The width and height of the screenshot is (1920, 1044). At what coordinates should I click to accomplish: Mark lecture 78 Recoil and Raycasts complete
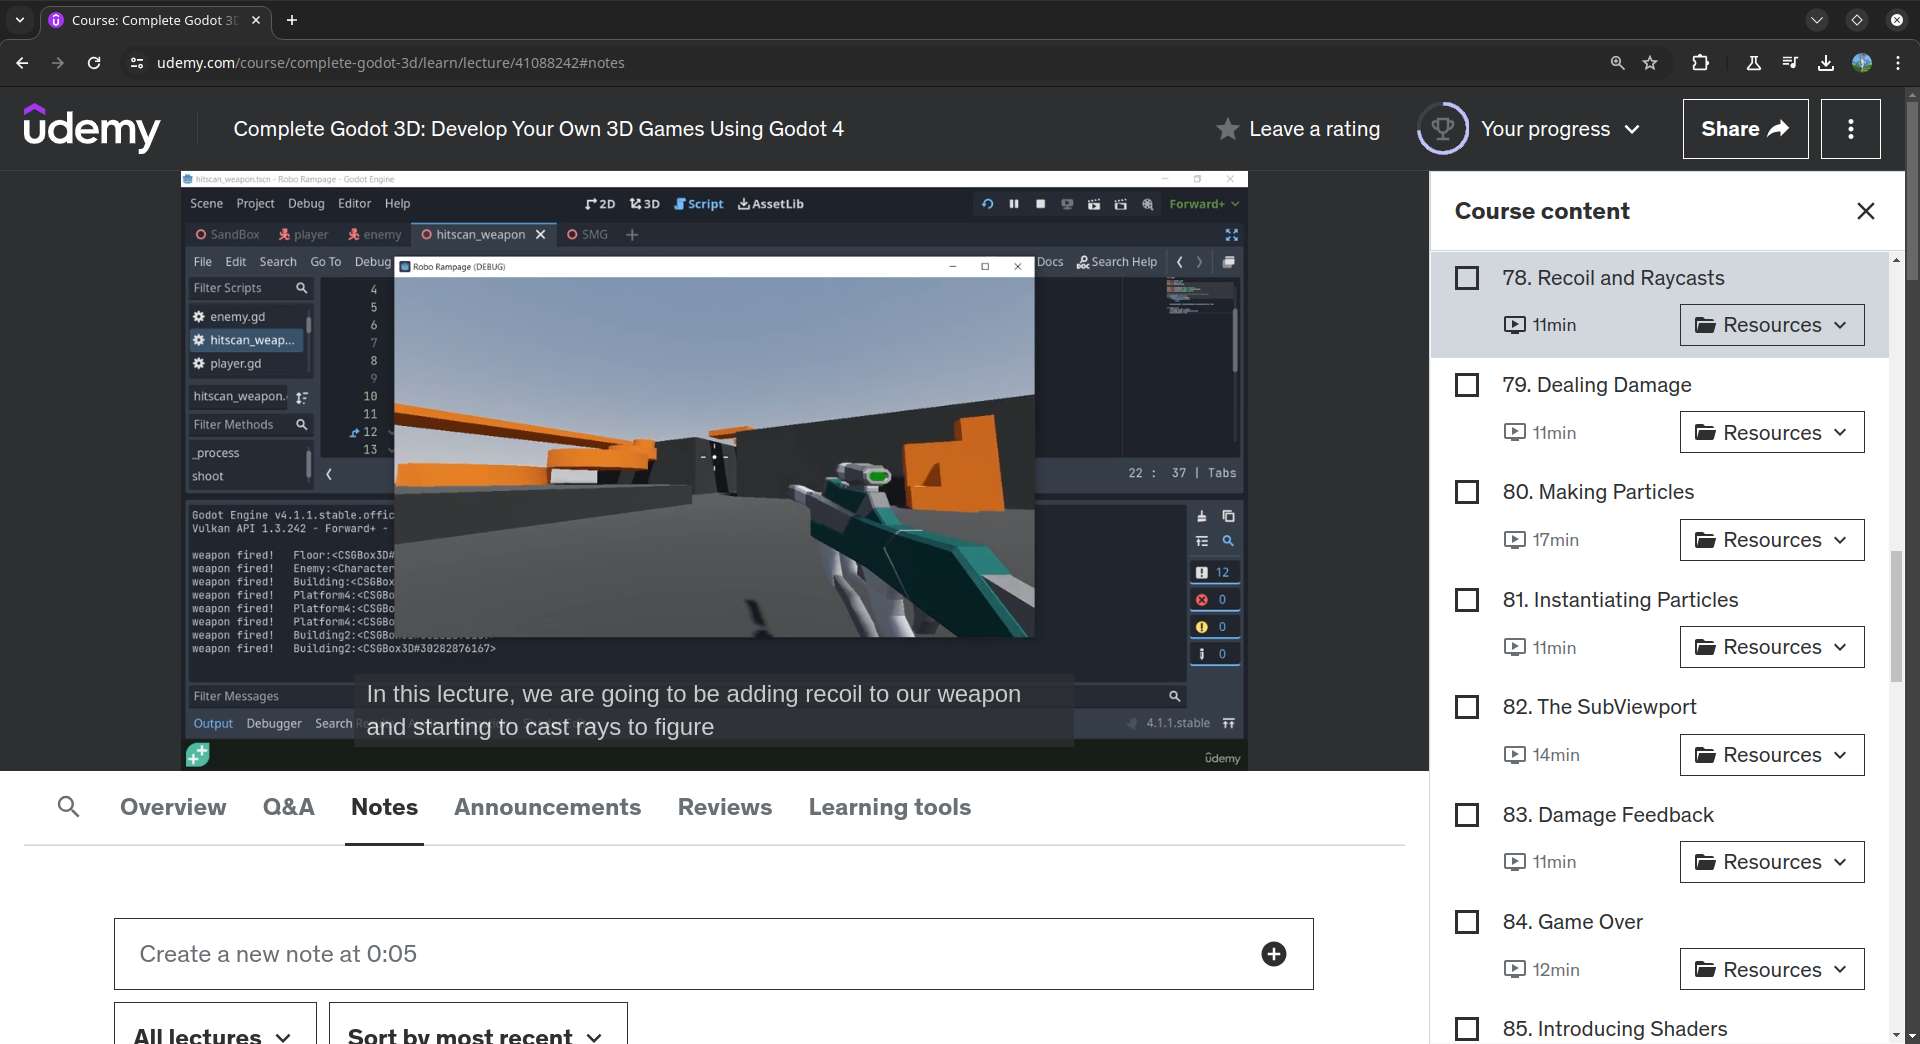1466,278
